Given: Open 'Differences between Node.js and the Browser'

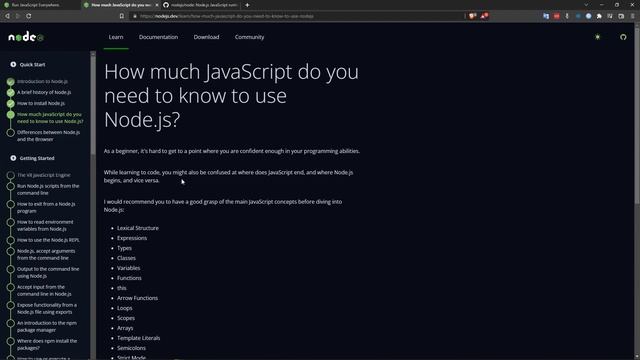Looking at the screenshot, I should pos(49,136).
